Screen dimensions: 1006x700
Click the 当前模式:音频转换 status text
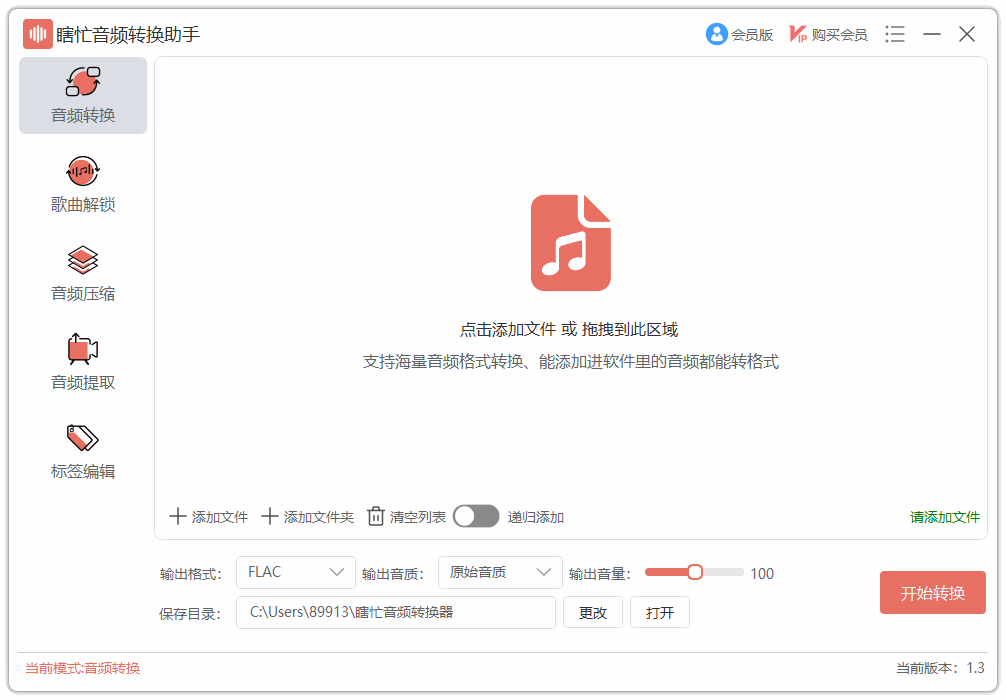coord(83,668)
